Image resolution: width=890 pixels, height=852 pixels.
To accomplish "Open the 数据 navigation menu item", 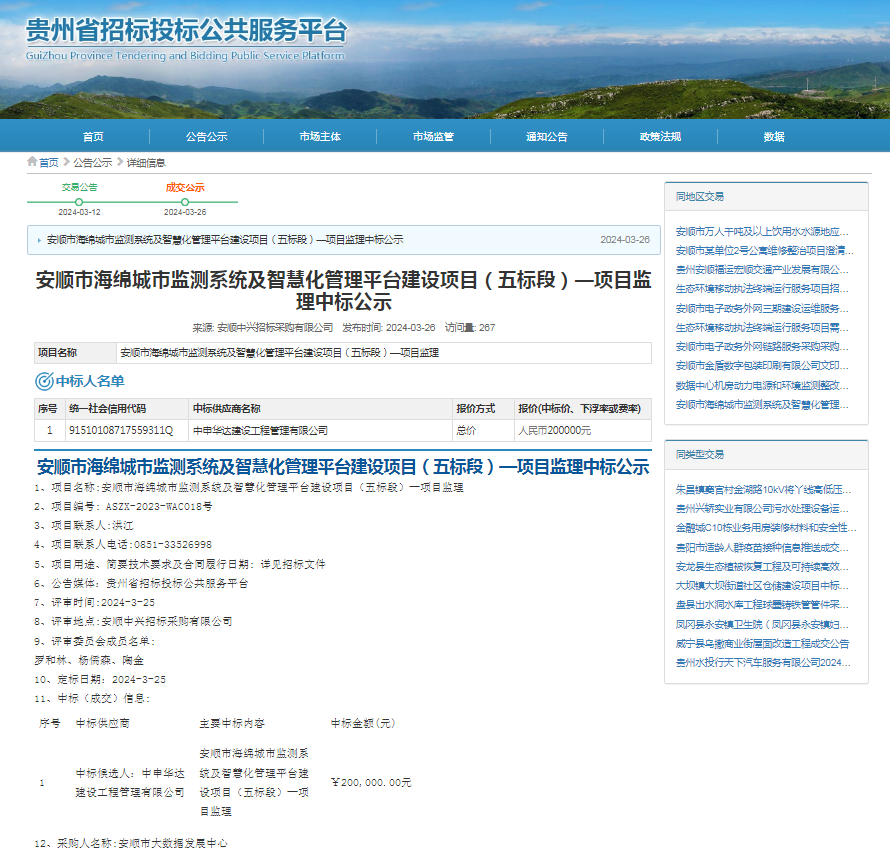I will tap(774, 136).
